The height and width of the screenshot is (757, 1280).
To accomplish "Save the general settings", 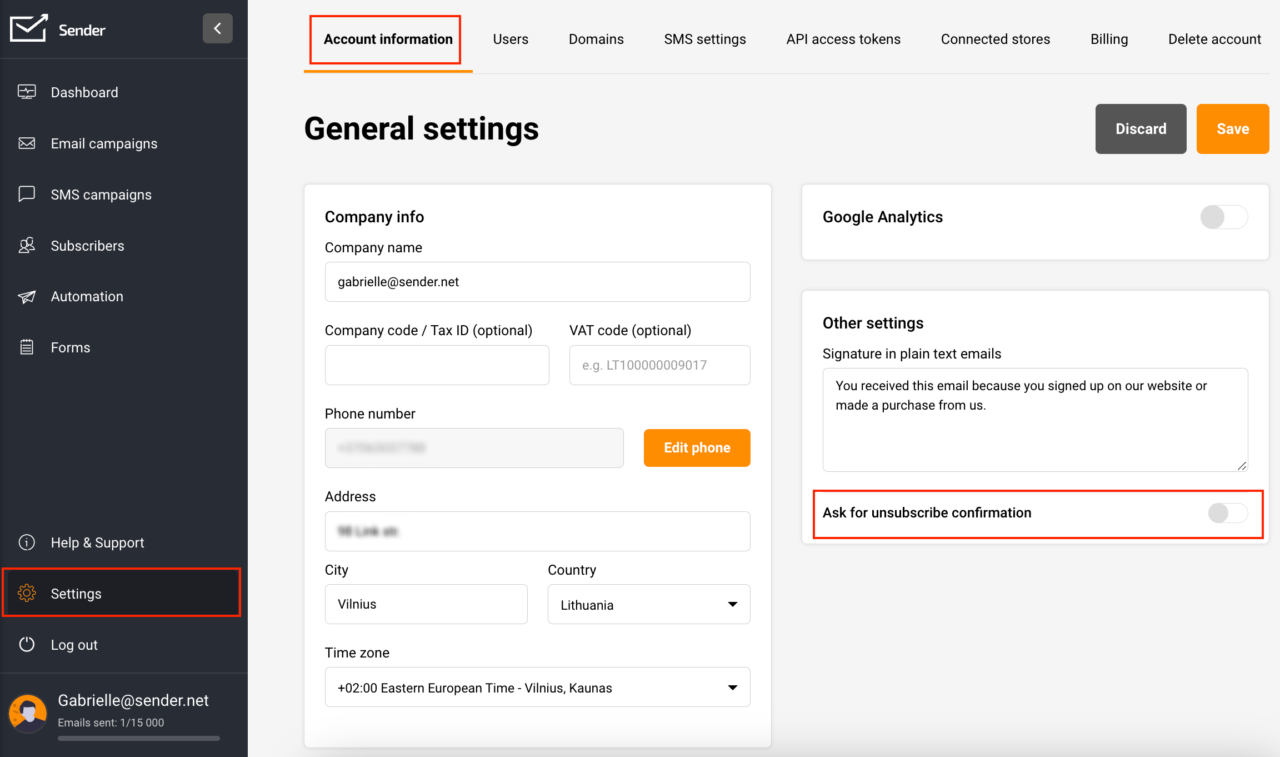I will 1232,128.
